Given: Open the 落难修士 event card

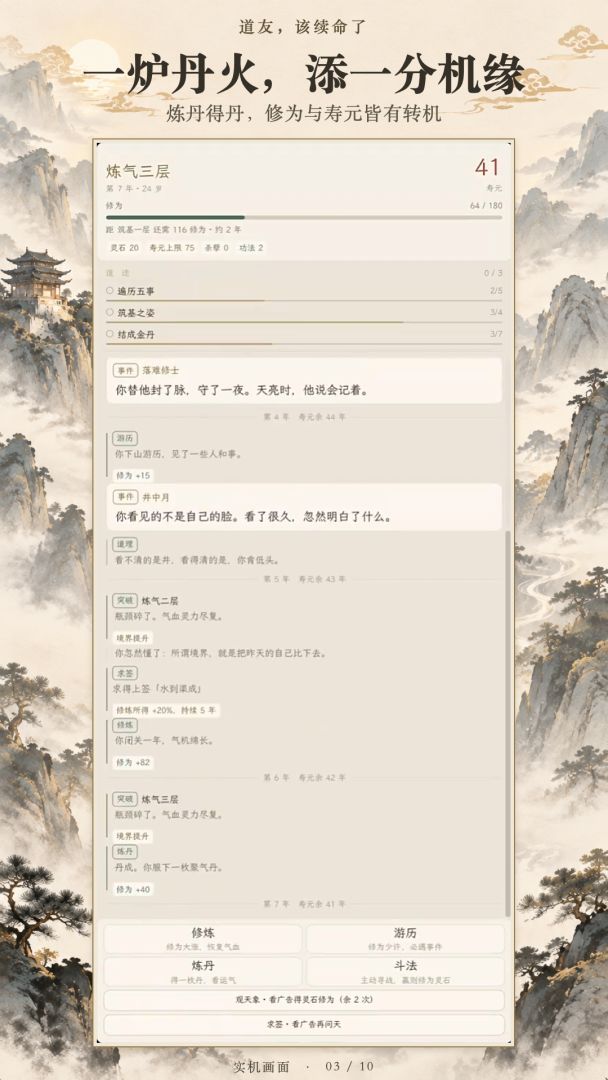Looking at the screenshot, I should [x=304, y=380].
